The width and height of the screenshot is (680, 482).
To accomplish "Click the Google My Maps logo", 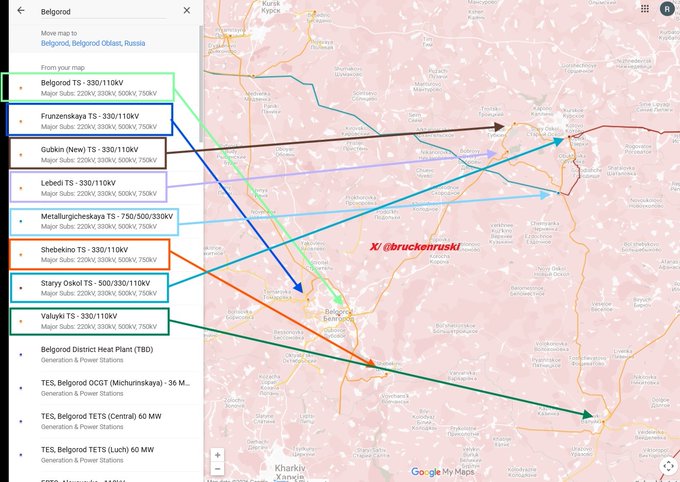I will pyautogui.click(x=442, y=472).
